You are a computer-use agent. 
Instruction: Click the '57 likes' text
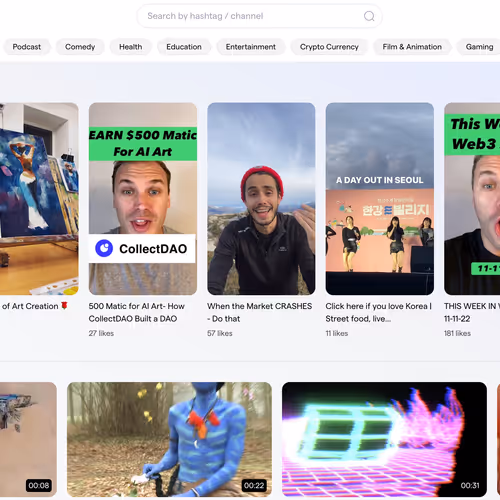[220, 333]
